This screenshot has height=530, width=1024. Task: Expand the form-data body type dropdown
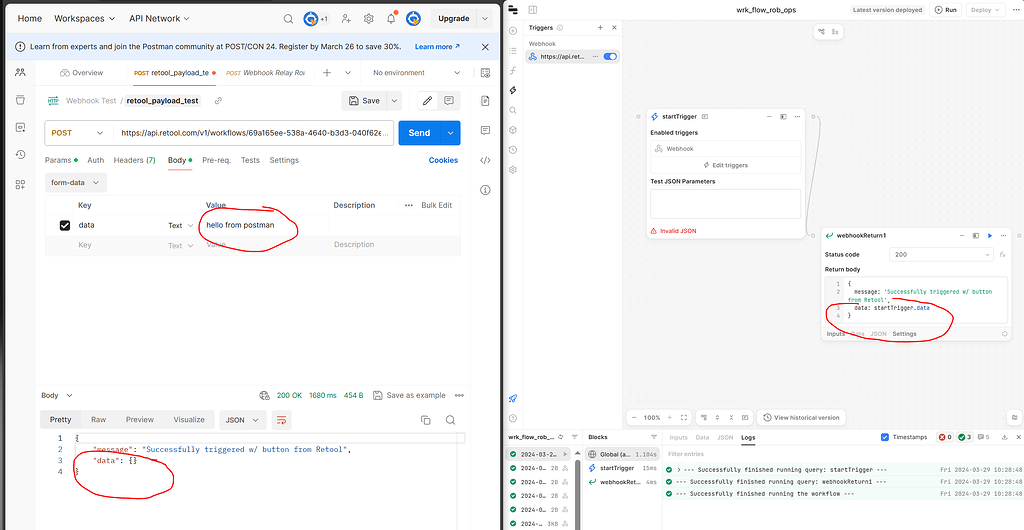coord(76,182)
